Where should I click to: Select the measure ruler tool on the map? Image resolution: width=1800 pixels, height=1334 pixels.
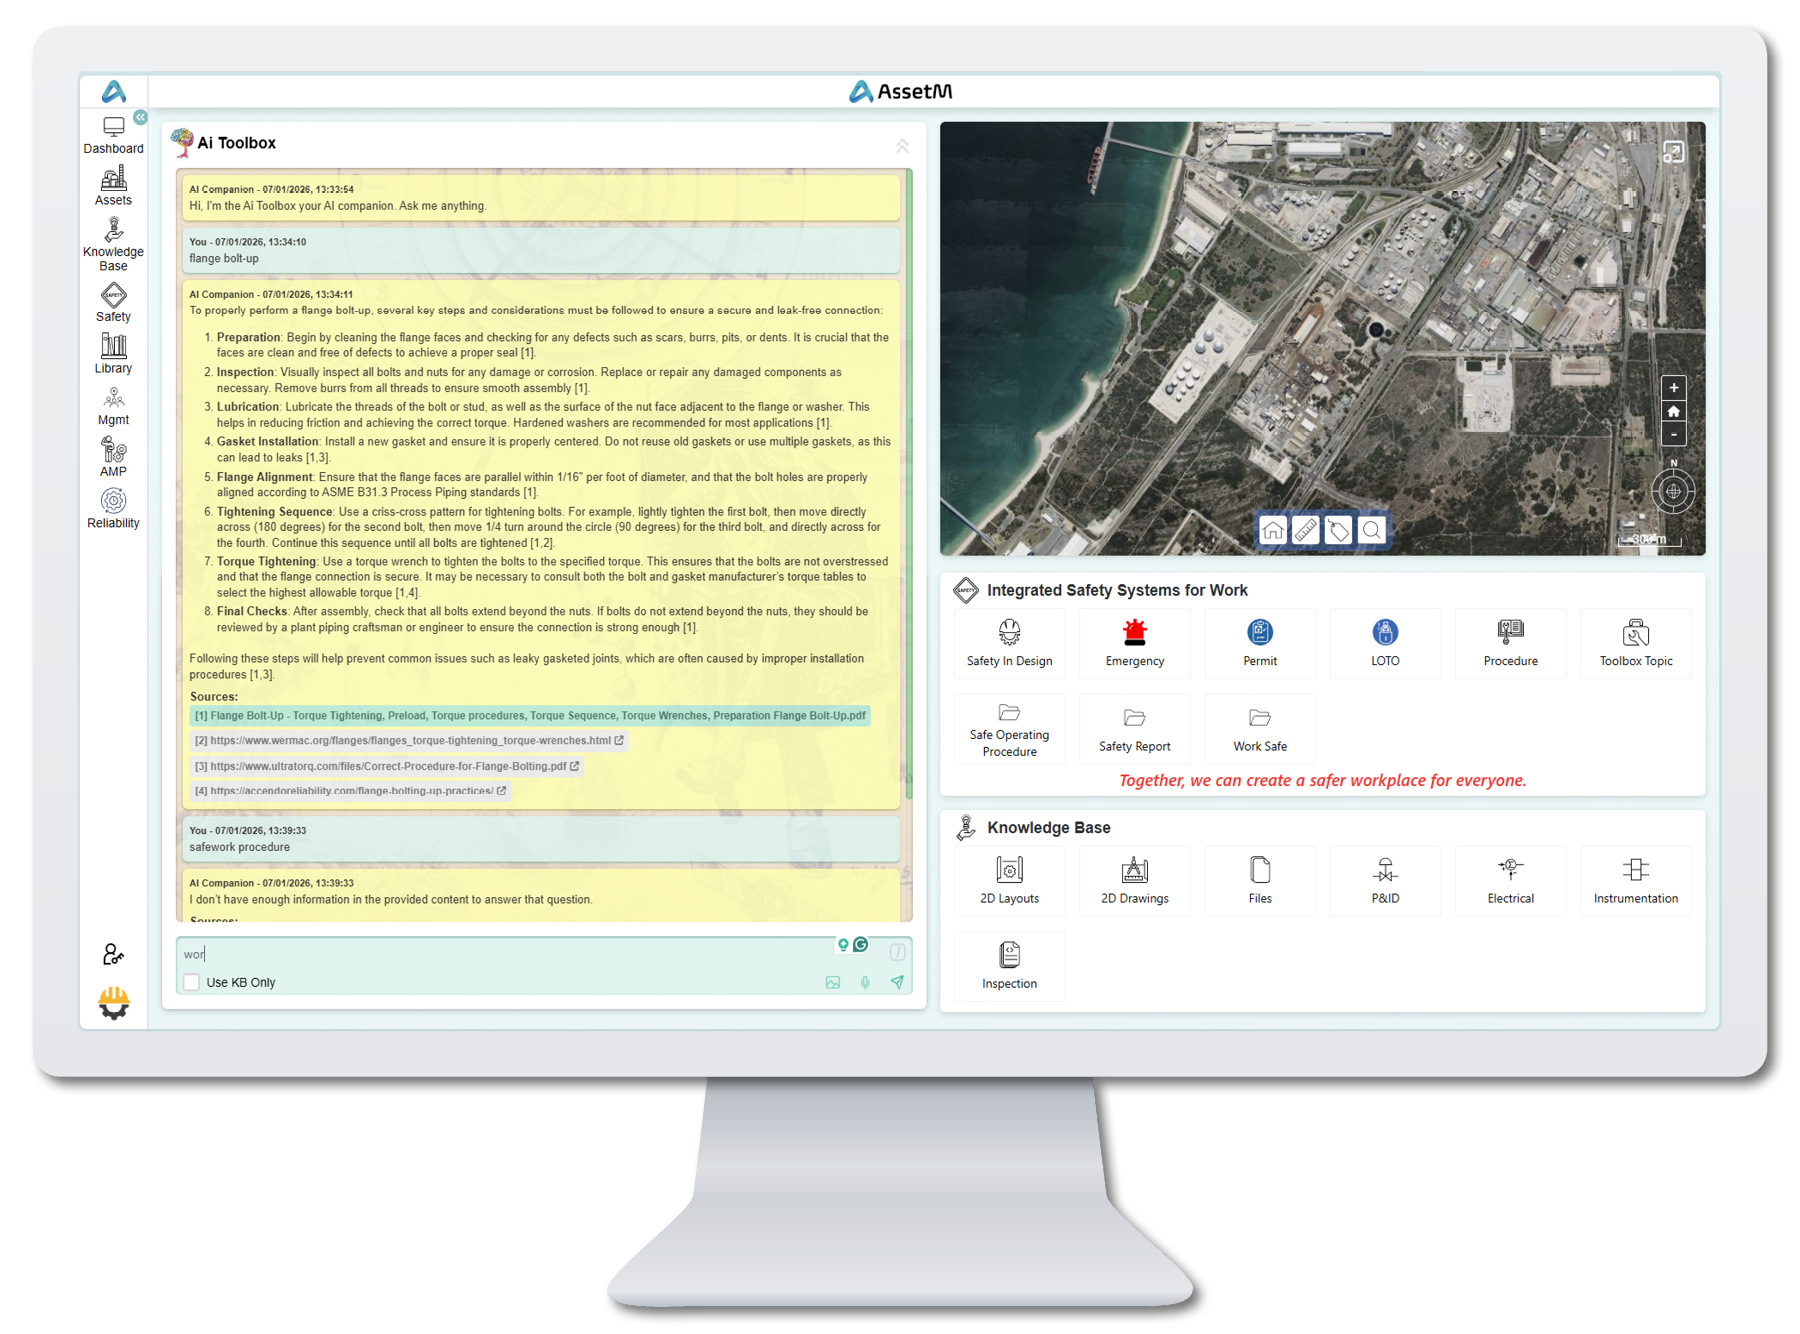[1305, 530]
